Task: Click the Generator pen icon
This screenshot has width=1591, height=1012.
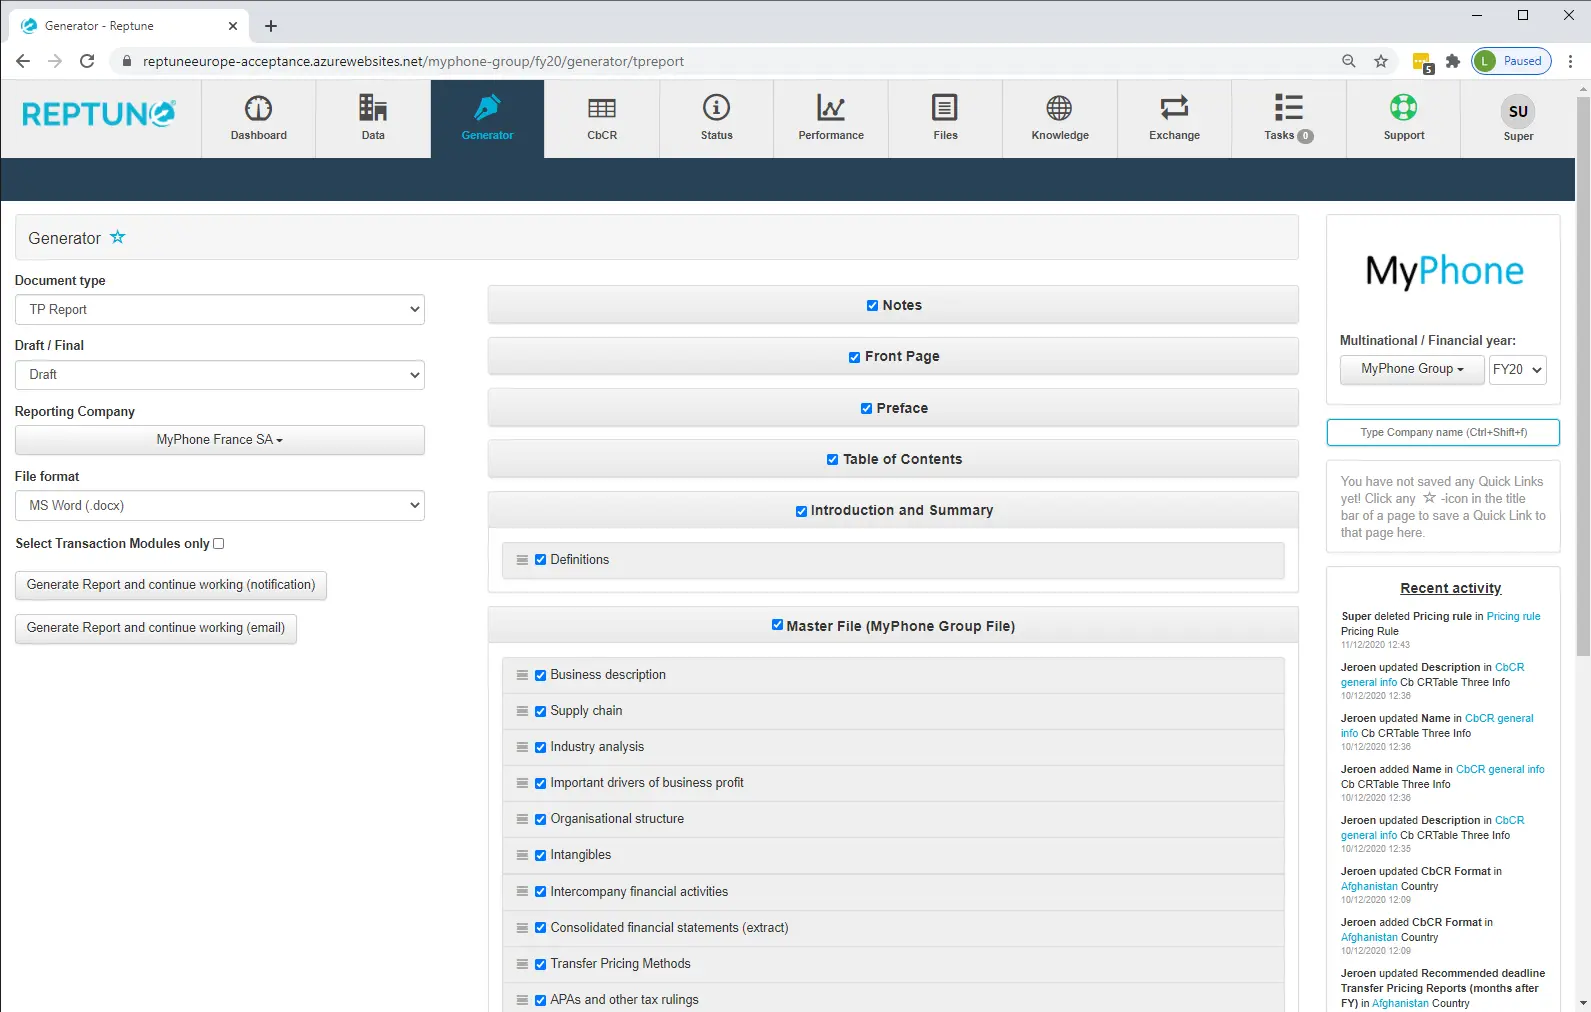Action: (x=487, y=108)
